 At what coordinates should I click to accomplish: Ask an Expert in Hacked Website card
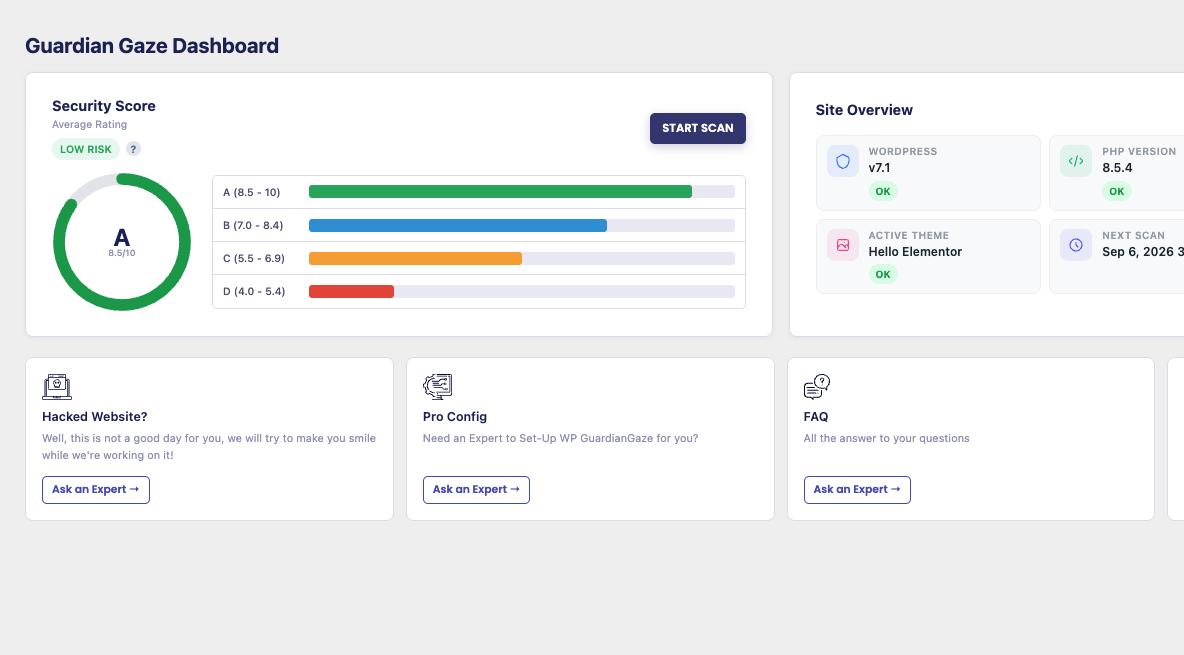96,490
